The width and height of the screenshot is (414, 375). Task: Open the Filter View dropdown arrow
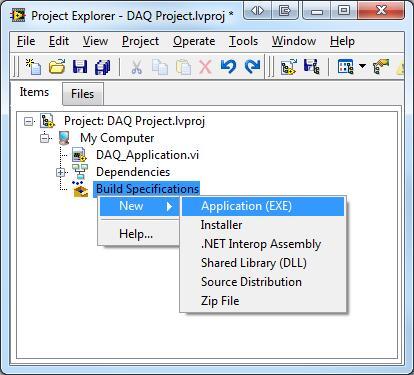pos(362,66)
